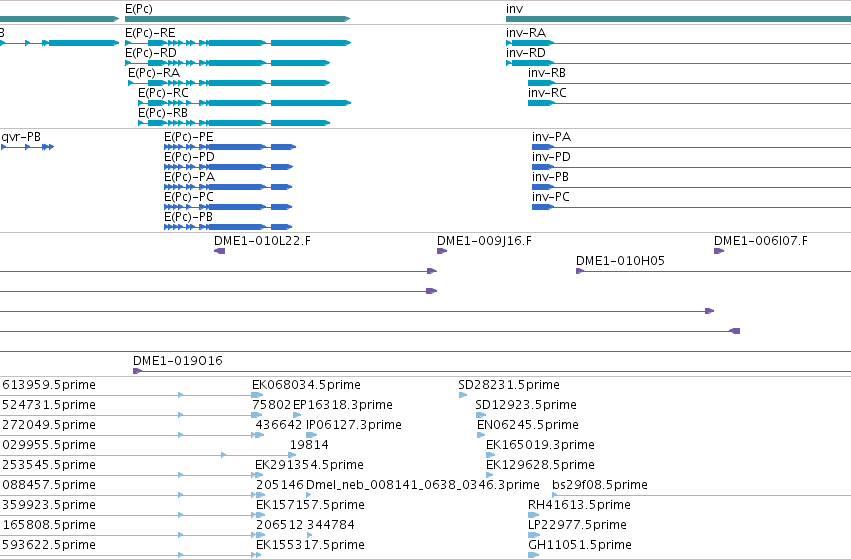The image size is (851, 560).
Task: Select the E(Pc)-PD protein label
Action: [x=189, y=157]
